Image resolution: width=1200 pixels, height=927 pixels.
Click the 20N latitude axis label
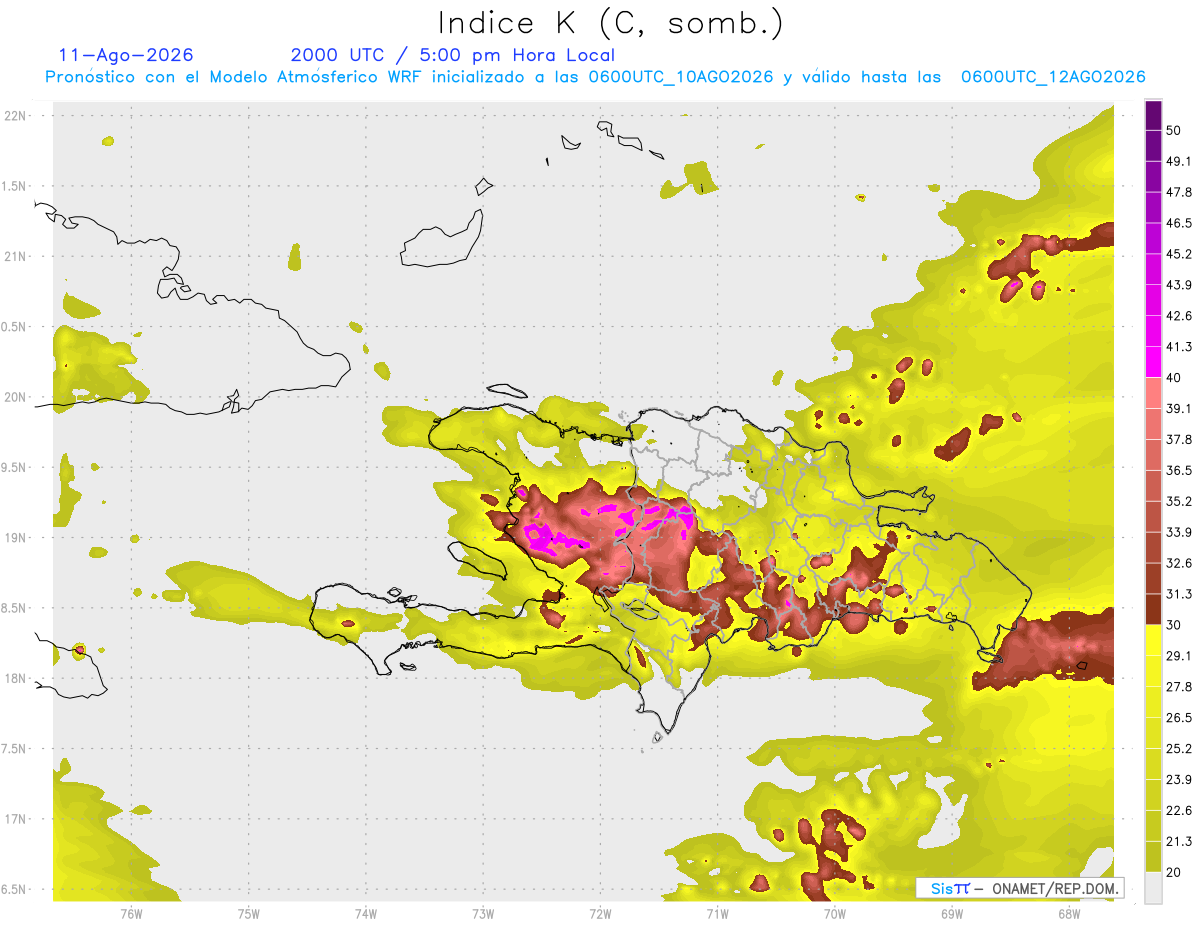point(16,397)
